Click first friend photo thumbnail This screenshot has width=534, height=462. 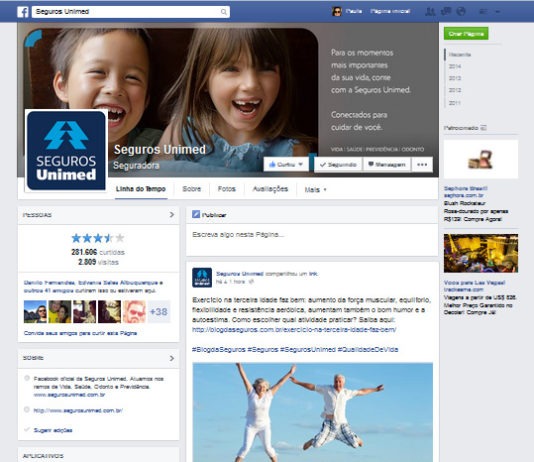pos(35,312)
